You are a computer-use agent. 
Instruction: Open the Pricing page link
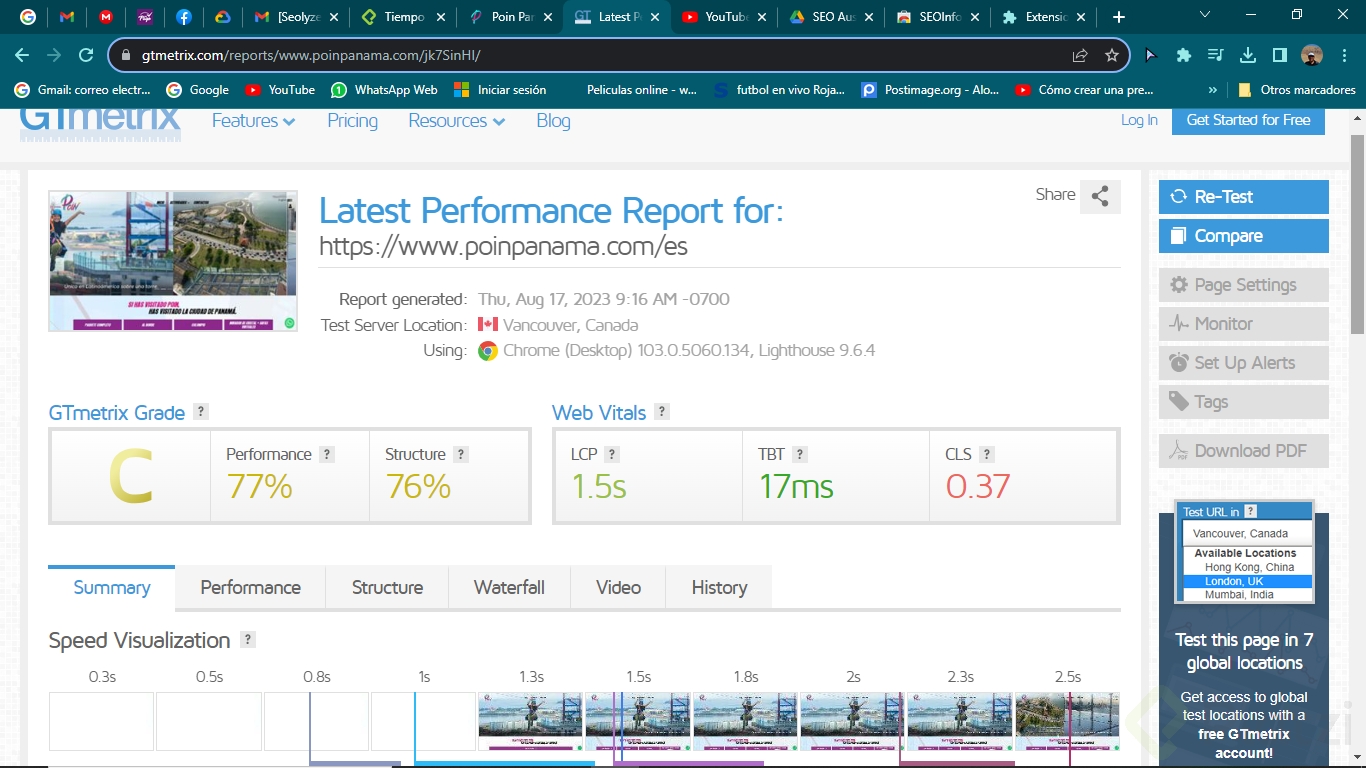click(352, 121)
